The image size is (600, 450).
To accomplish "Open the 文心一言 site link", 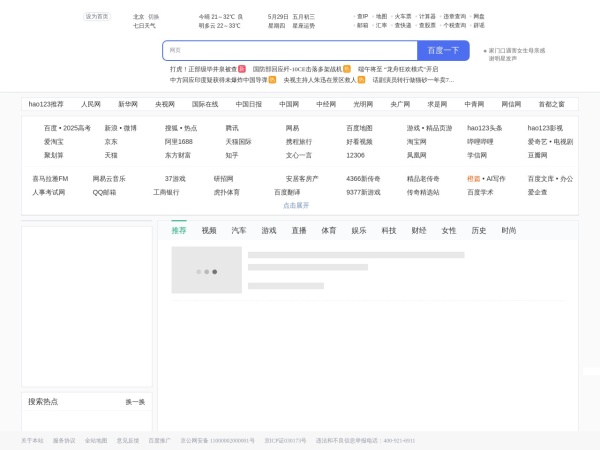I will [299, 155].
